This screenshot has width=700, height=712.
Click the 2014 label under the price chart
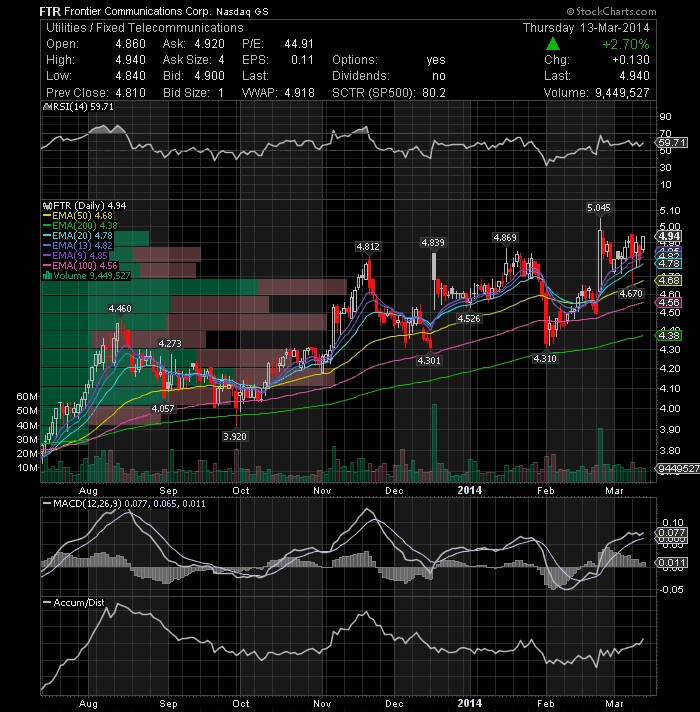click(470, 490)
